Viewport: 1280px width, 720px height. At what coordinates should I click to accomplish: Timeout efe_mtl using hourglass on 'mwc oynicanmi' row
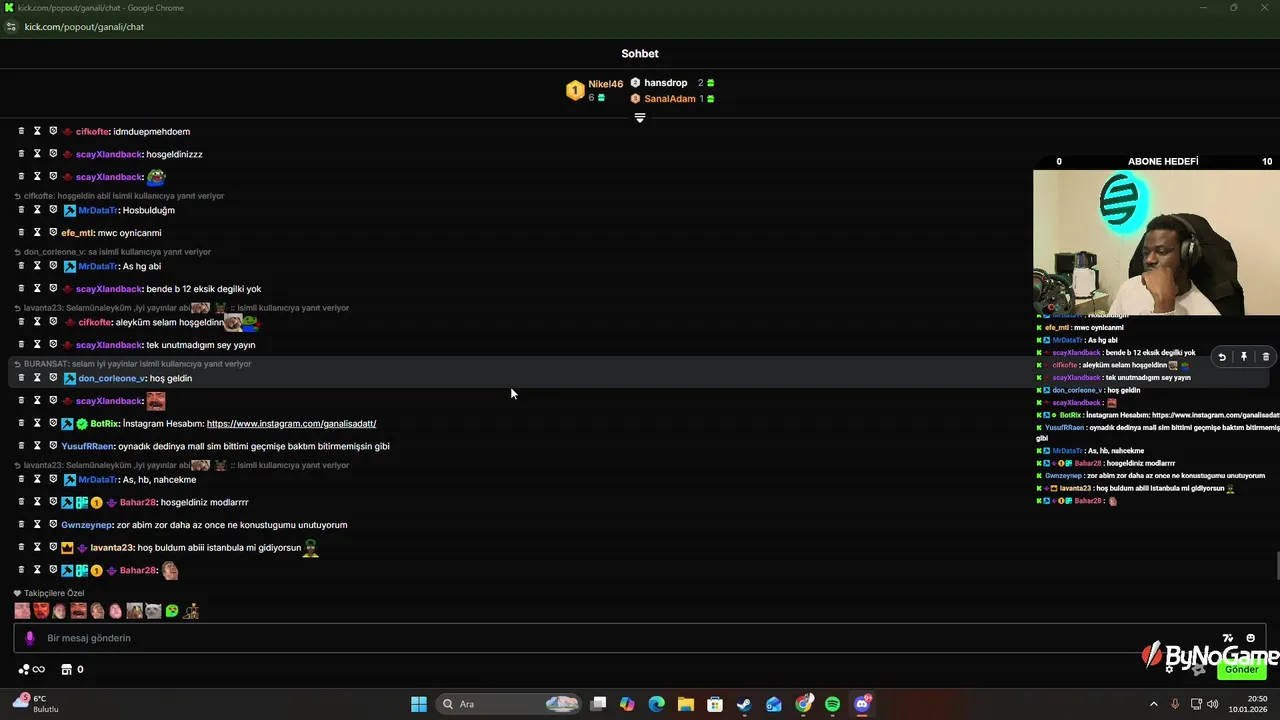point(37,232)
